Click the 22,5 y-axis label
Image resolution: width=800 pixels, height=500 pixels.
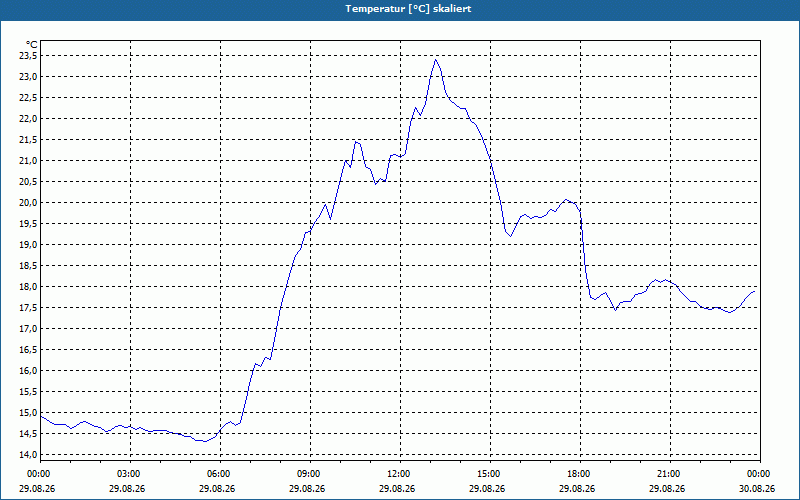(28, 97)
